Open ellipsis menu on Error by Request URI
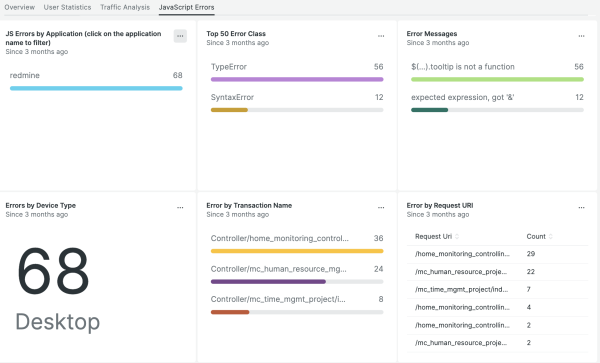The width and height of the screenshot is (600, 363). pyautogui.click(x=581, y=208)
